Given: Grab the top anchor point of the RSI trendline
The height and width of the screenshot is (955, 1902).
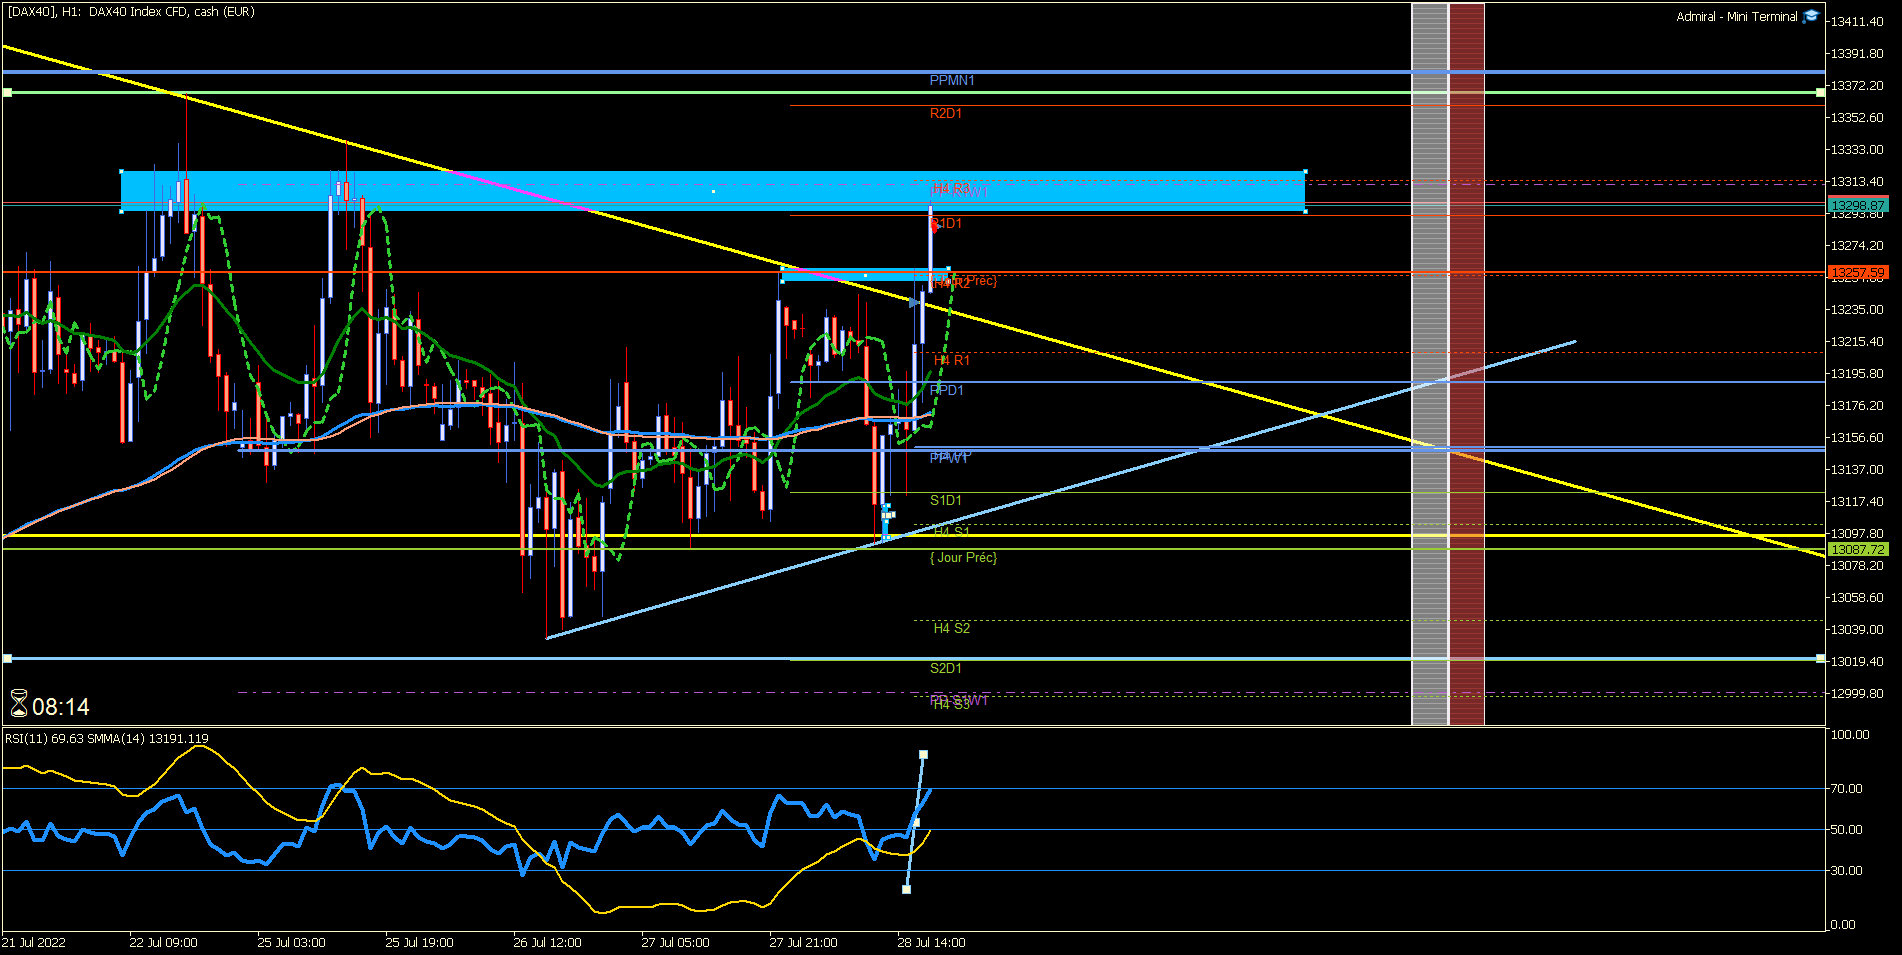Looking at the screenshot, I should coord(923,754).
